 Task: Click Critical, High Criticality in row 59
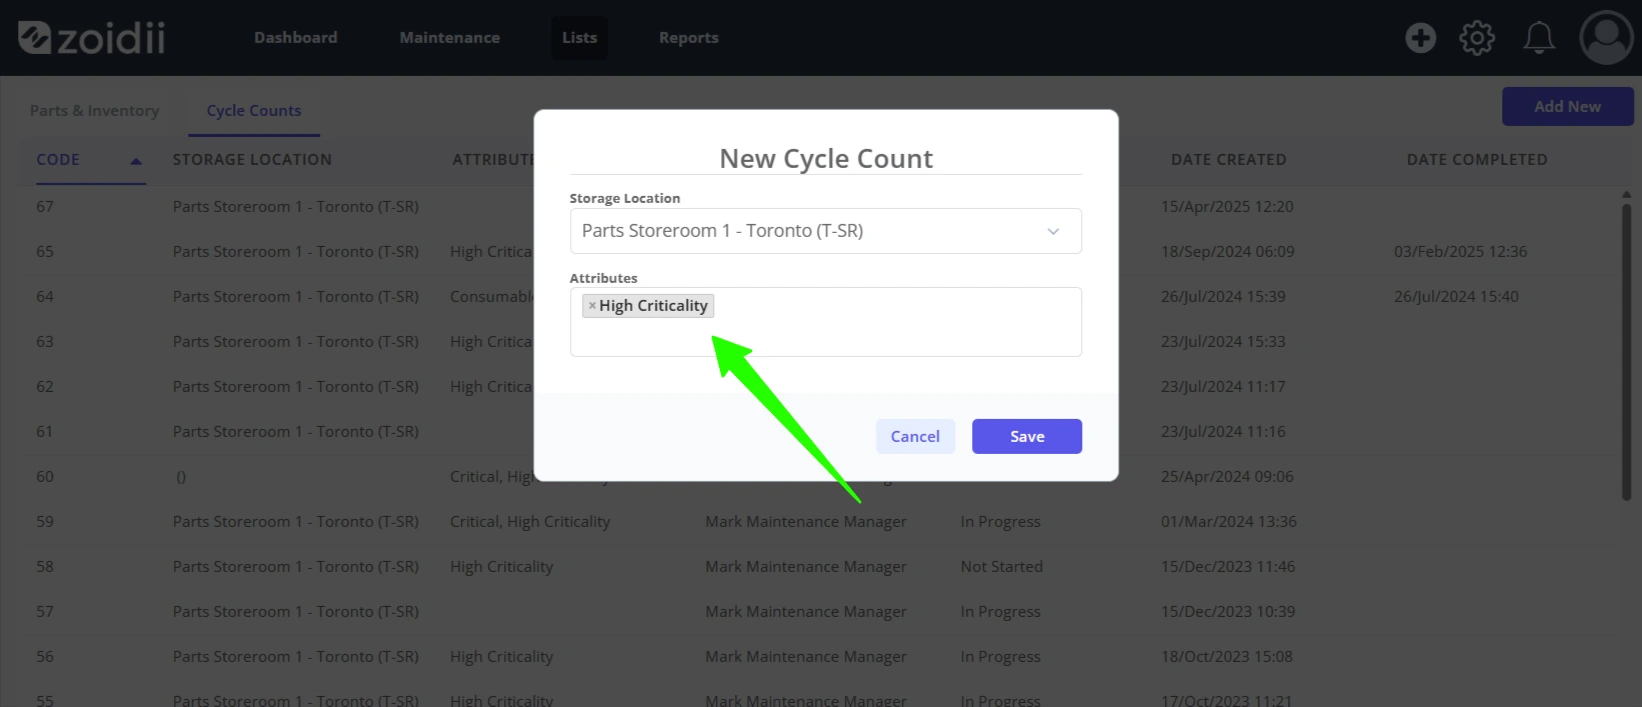(530, 522)
